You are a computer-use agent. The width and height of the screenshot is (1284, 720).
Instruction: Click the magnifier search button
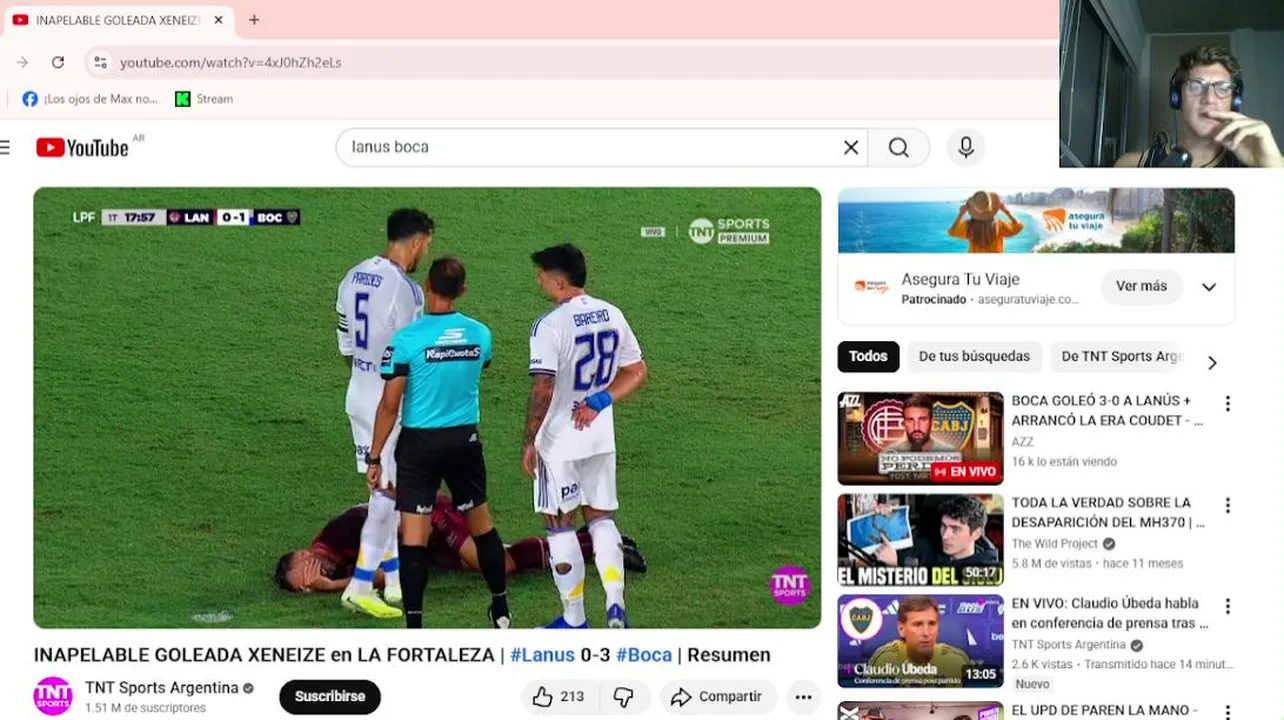point(899,147)
